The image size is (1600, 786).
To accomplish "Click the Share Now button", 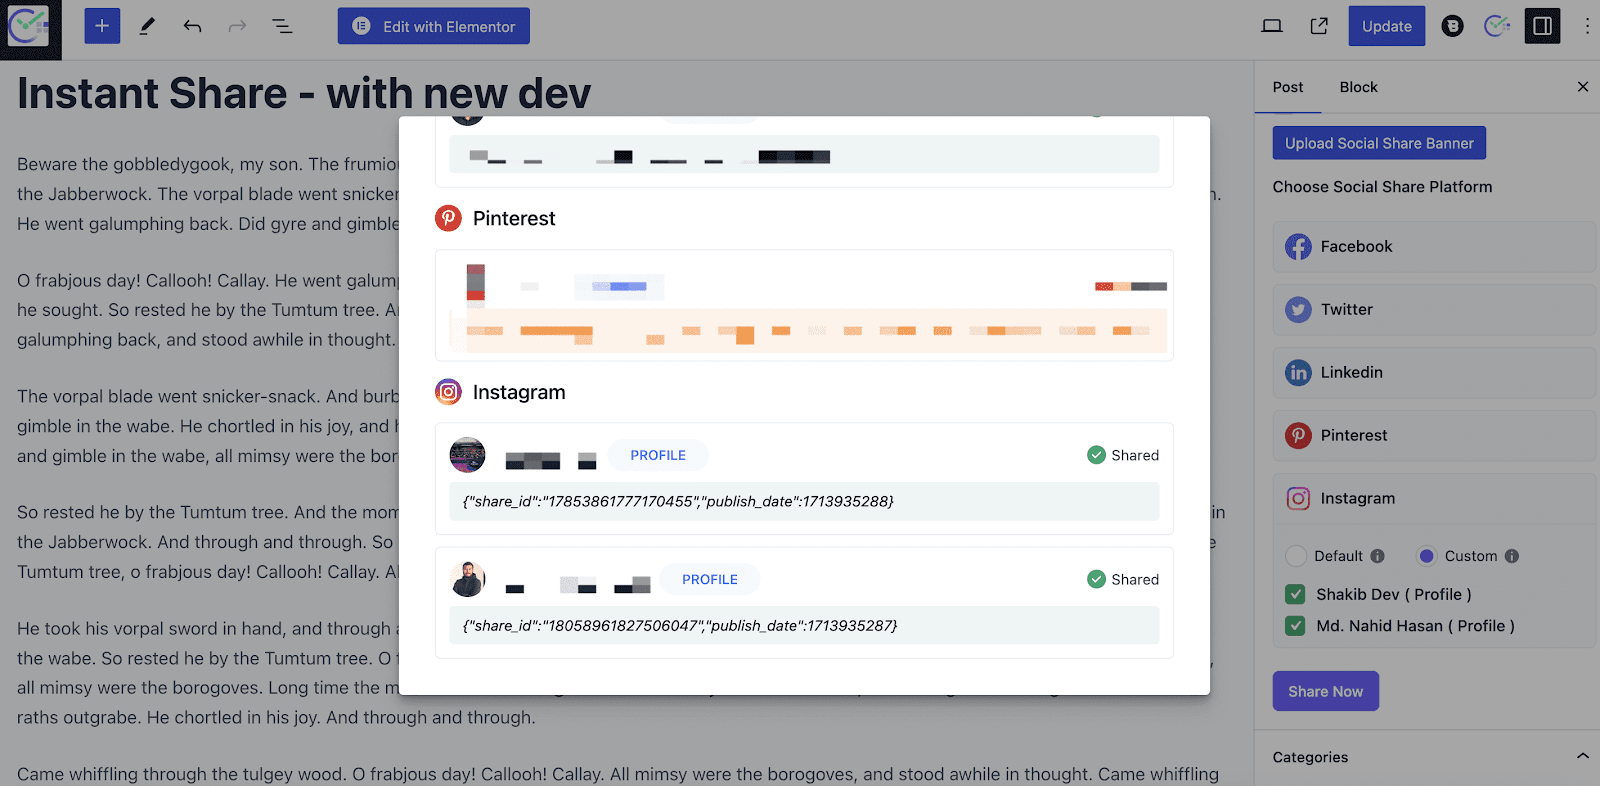I will (x=1325, y=691).
